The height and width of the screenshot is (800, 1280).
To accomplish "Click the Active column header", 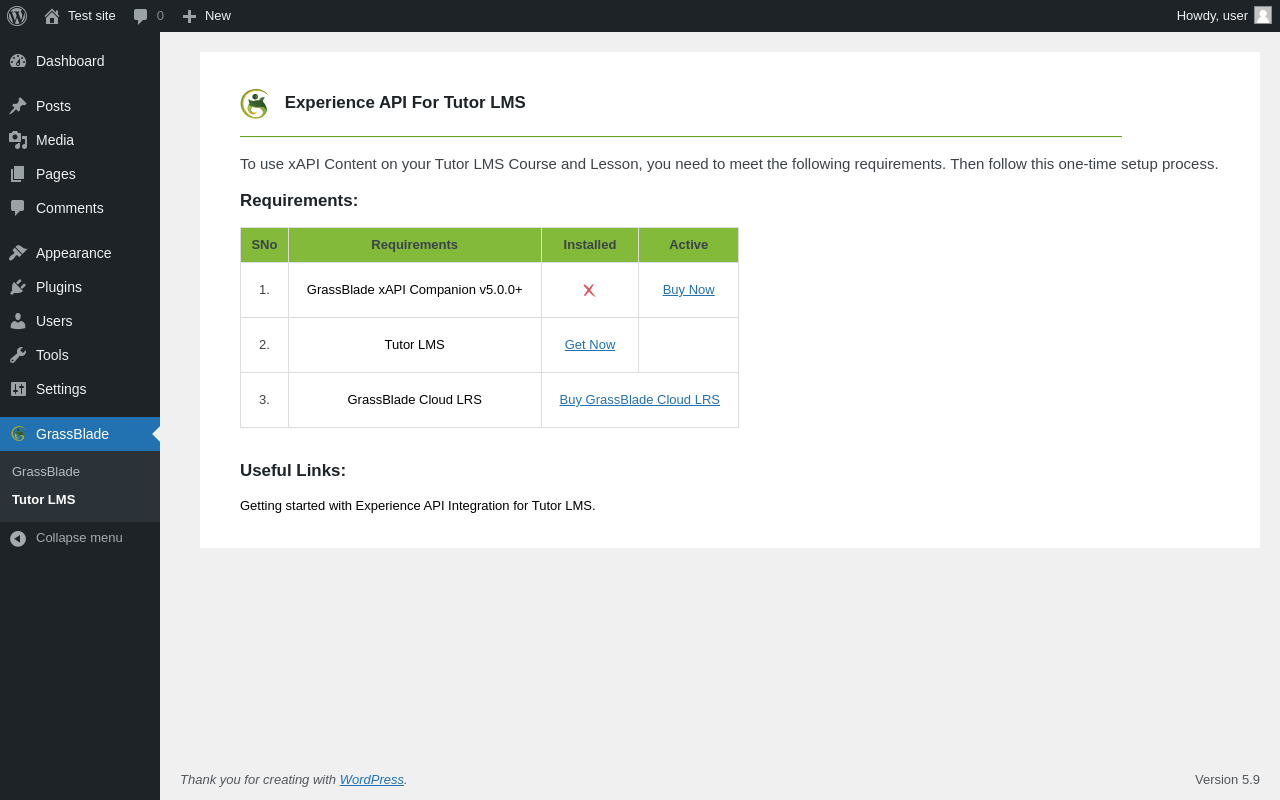I will click(x=689, y=245).
